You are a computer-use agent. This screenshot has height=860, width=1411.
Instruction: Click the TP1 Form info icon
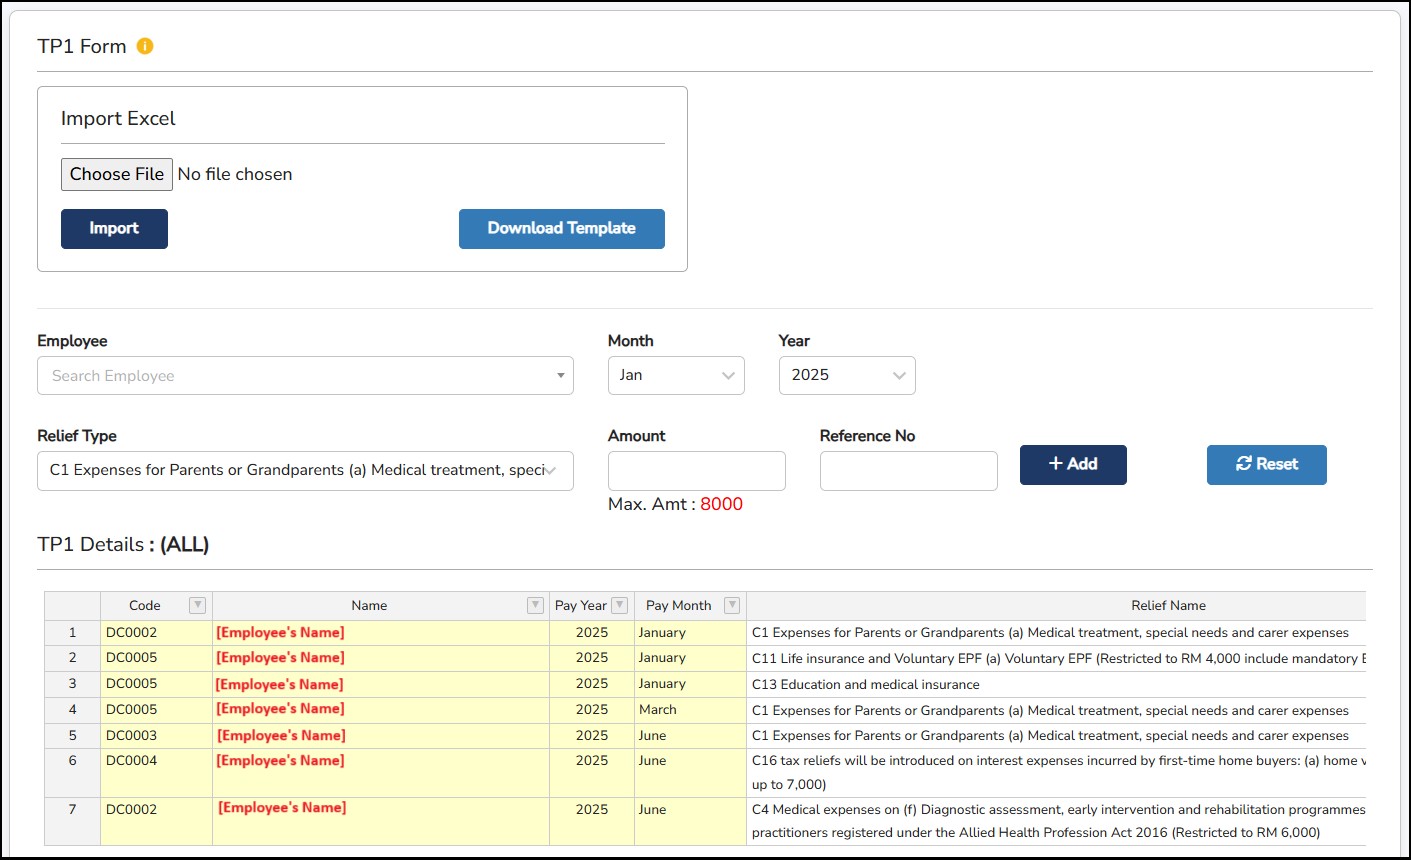[145, 46]
